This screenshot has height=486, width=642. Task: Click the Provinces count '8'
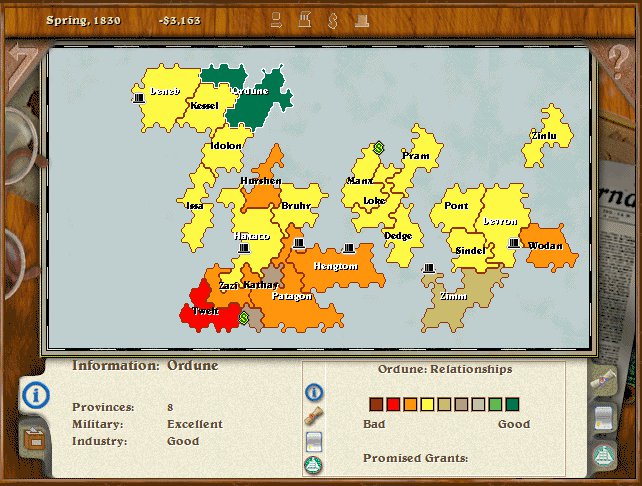170,407
